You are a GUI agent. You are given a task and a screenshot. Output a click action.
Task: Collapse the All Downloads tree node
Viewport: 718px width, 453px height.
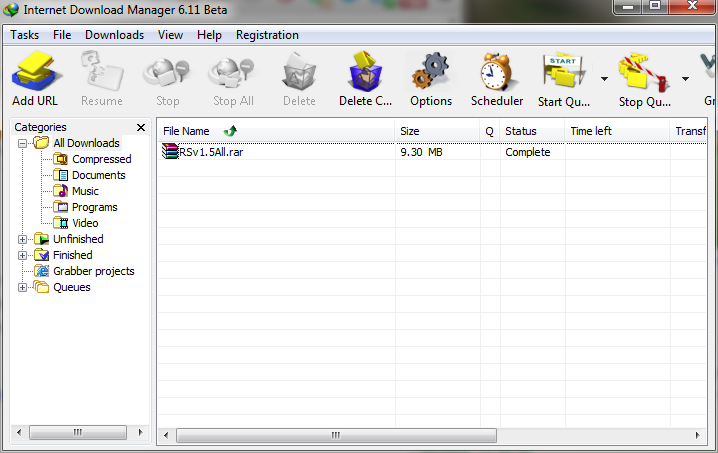click(x=22, y=143)
